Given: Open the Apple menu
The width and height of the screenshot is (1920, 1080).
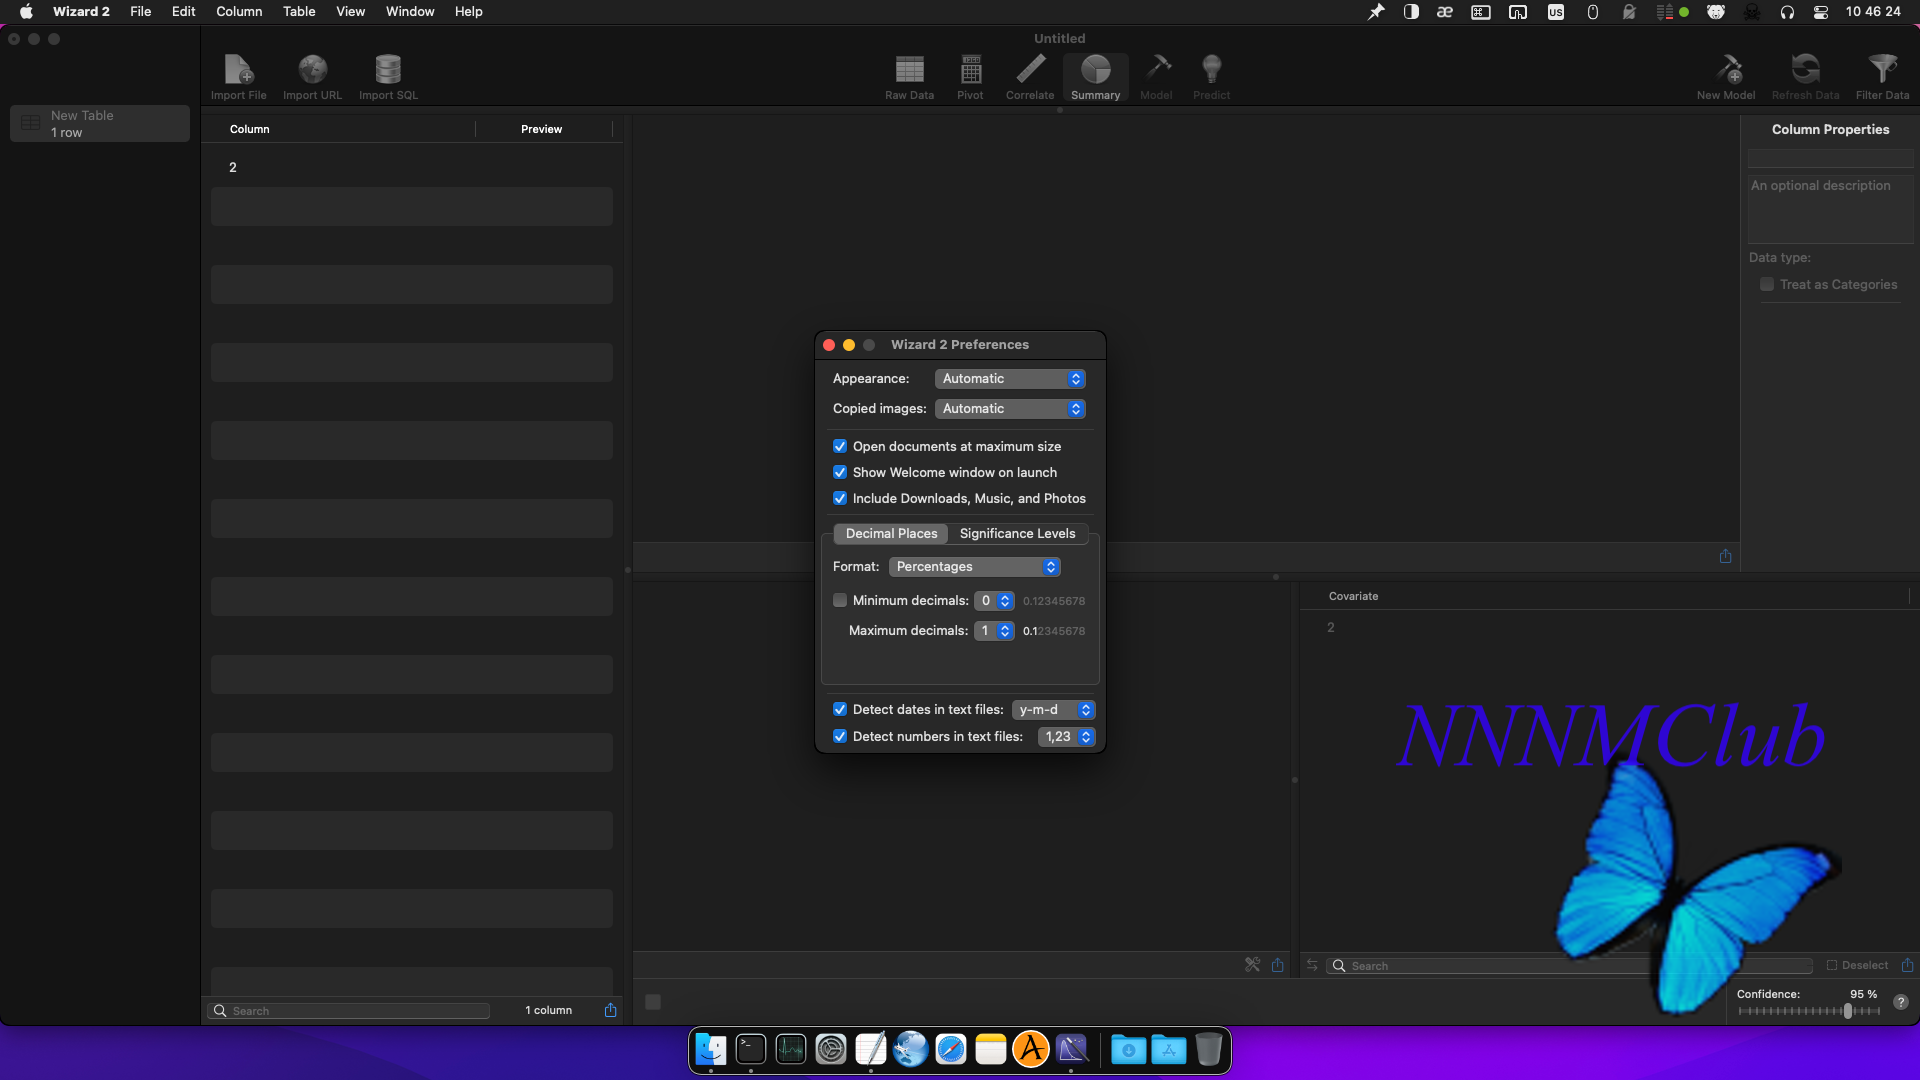Looking at the screenshot, I should [26, 12].
